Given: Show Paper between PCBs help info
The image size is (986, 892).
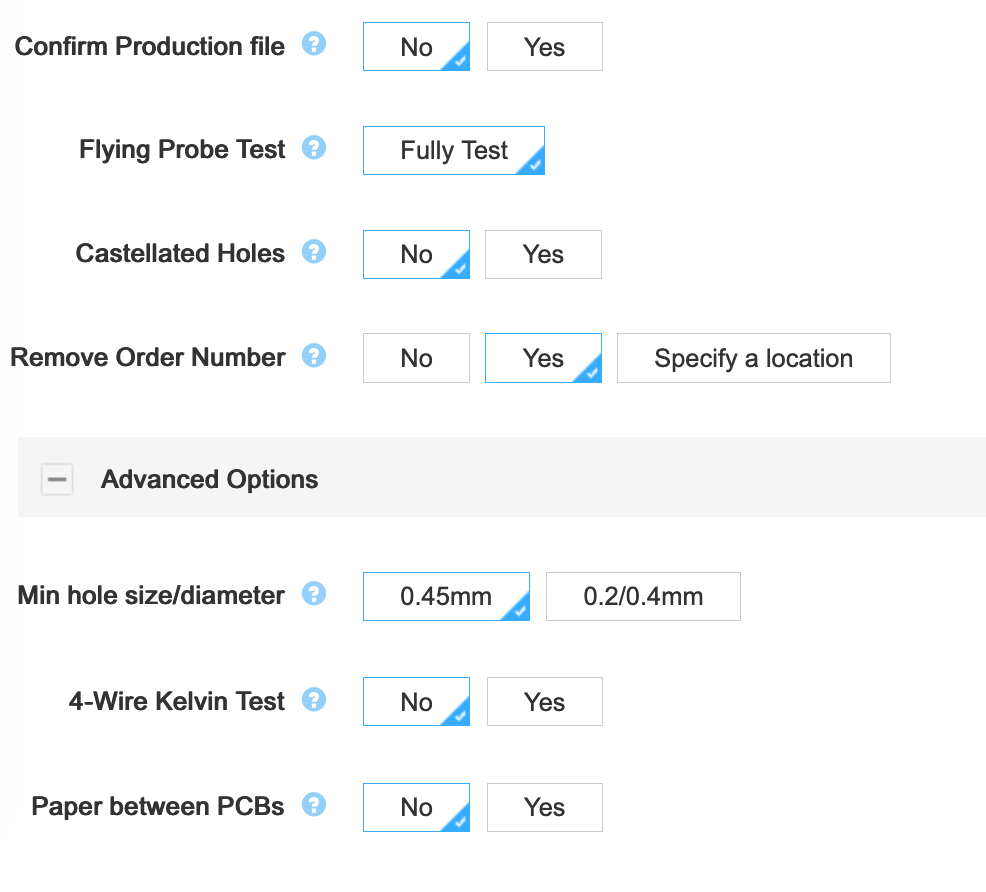Looking at the screenshot, I should pos(314,805).
